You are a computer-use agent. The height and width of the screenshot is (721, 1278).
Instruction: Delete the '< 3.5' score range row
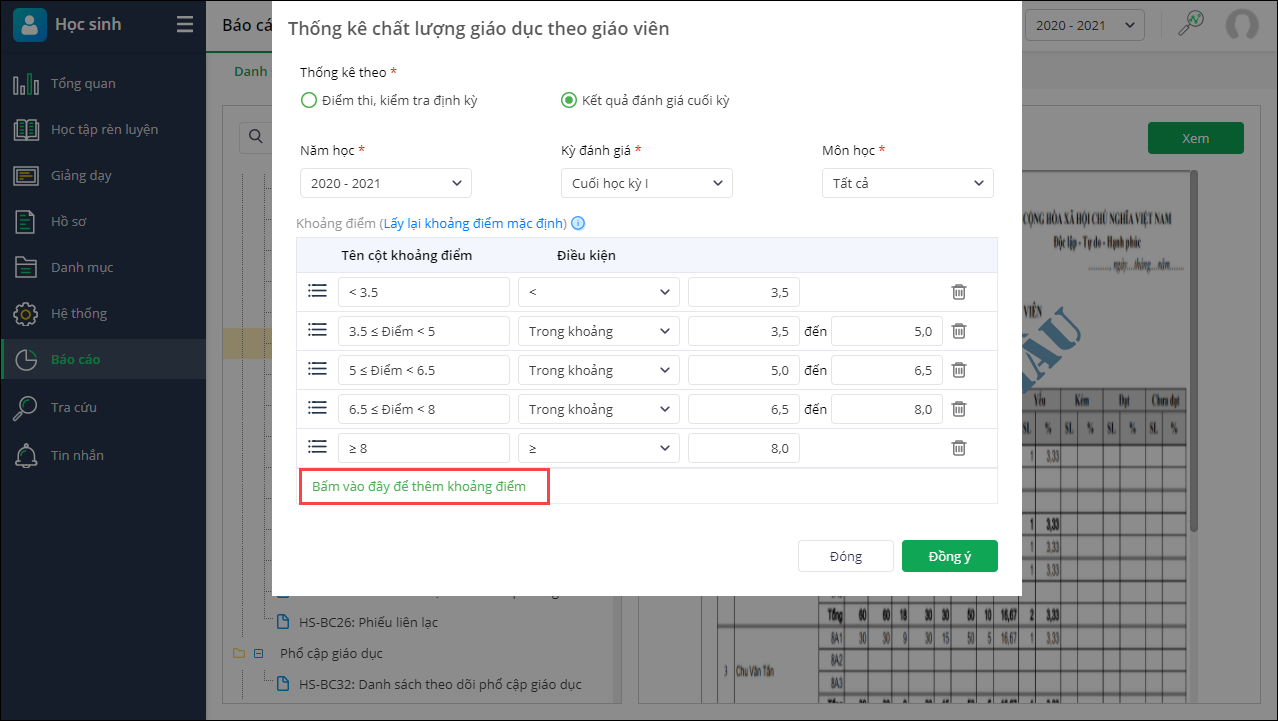coord(958,292)
